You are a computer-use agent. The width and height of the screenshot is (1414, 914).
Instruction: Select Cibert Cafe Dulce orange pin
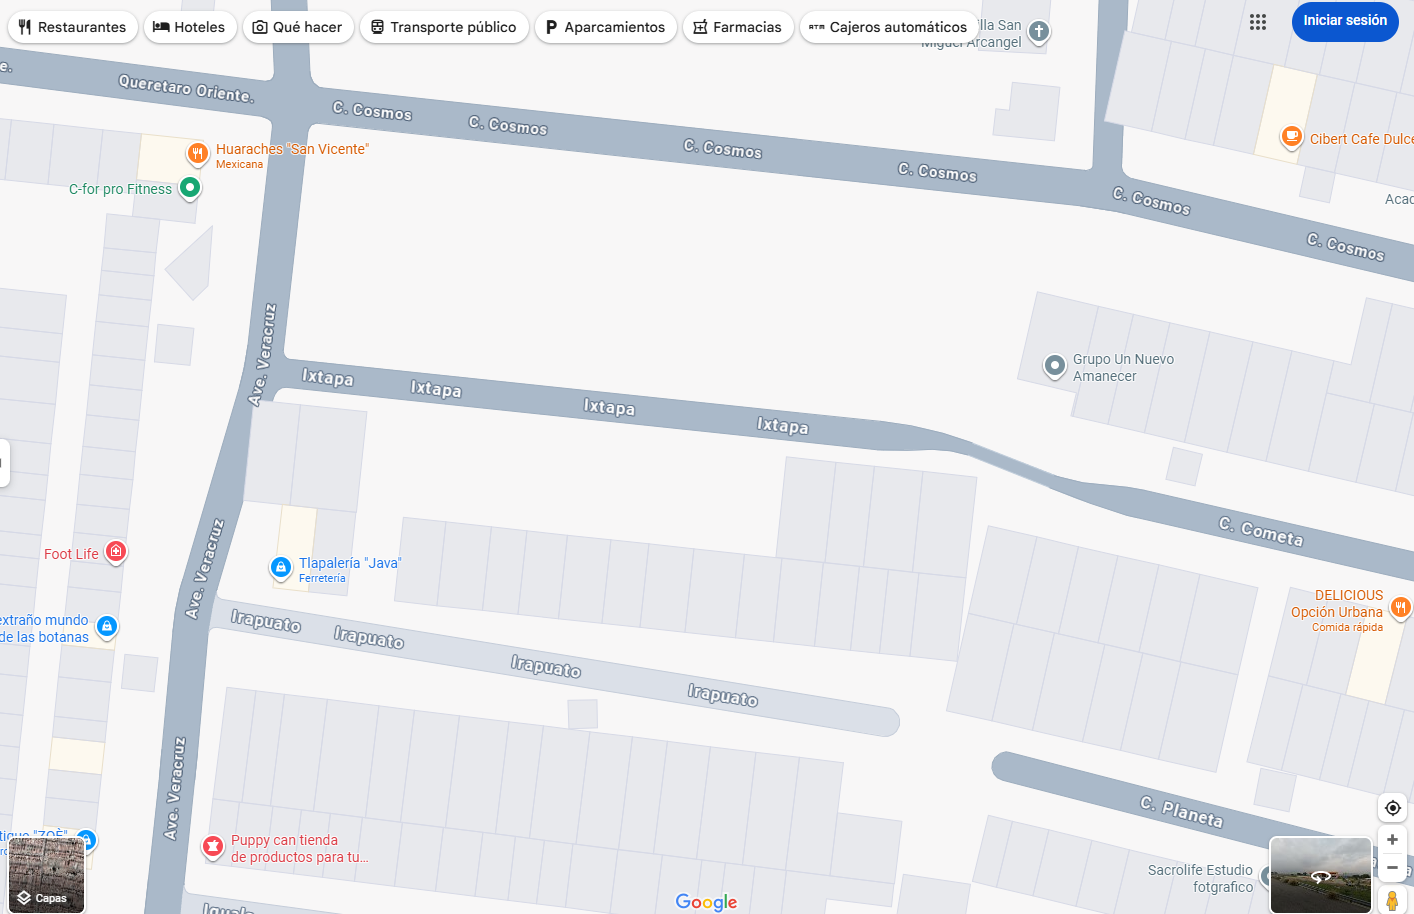(x=1292, y=137)
